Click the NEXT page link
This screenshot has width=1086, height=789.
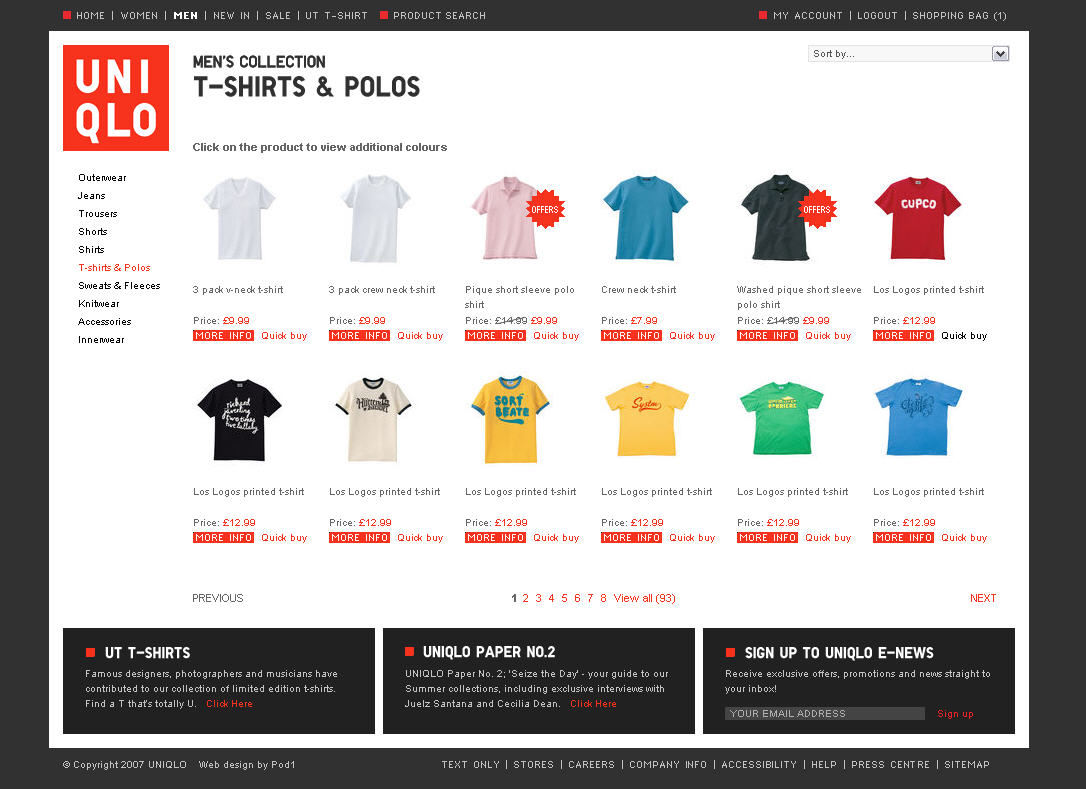point(983,598)
